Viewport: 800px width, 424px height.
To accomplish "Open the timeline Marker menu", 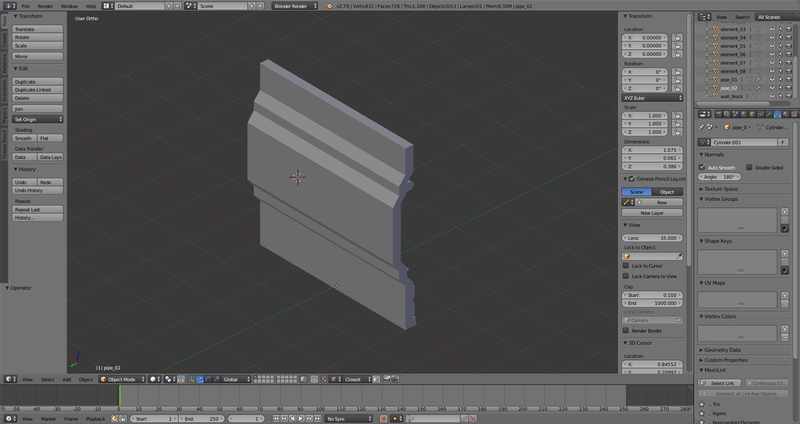I will click(x=48, y=418).
